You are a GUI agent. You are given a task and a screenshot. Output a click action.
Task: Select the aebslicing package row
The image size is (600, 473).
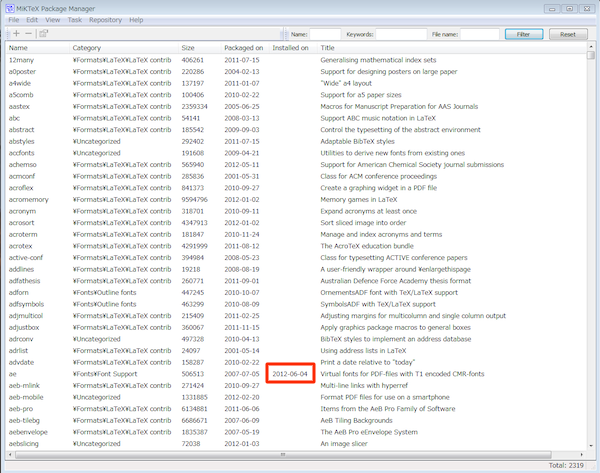(296, 444)
